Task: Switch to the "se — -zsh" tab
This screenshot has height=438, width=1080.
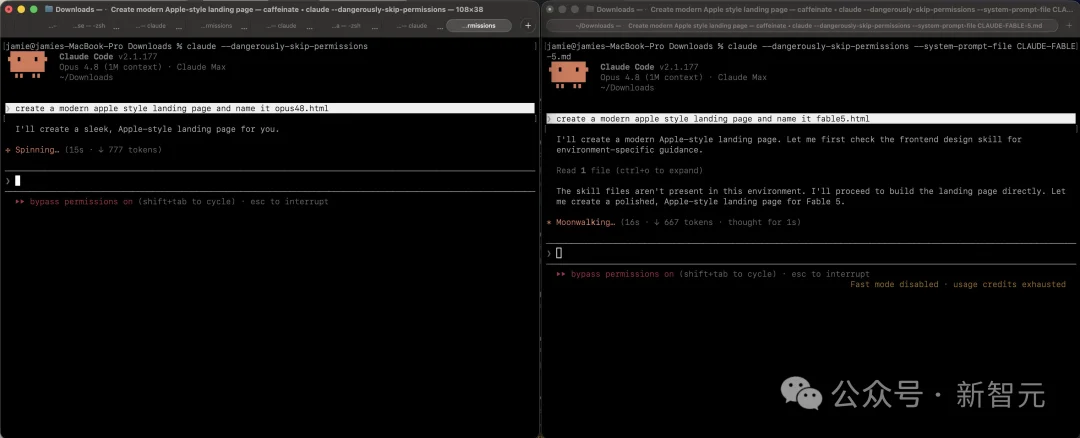Action: [88, 25]
